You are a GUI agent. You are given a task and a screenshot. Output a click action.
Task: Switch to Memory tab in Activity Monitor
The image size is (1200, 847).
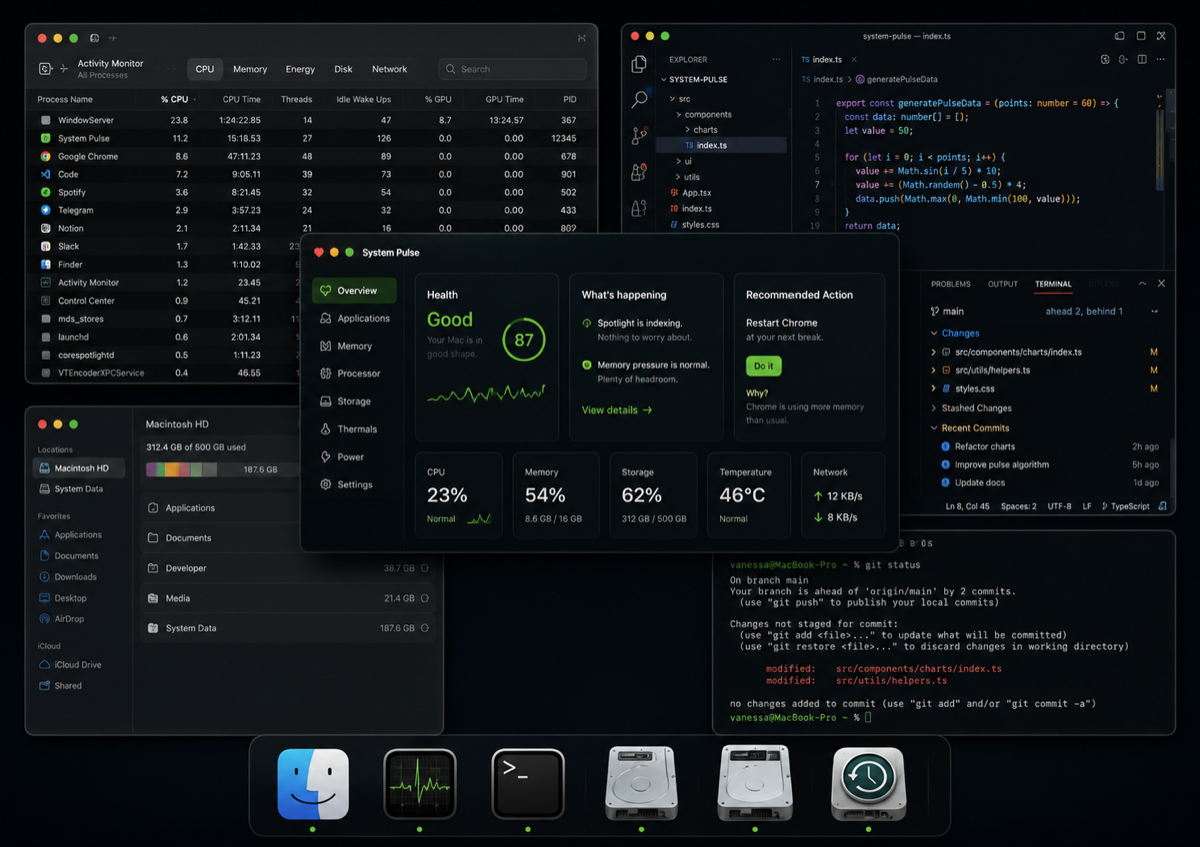coord(250,69)
